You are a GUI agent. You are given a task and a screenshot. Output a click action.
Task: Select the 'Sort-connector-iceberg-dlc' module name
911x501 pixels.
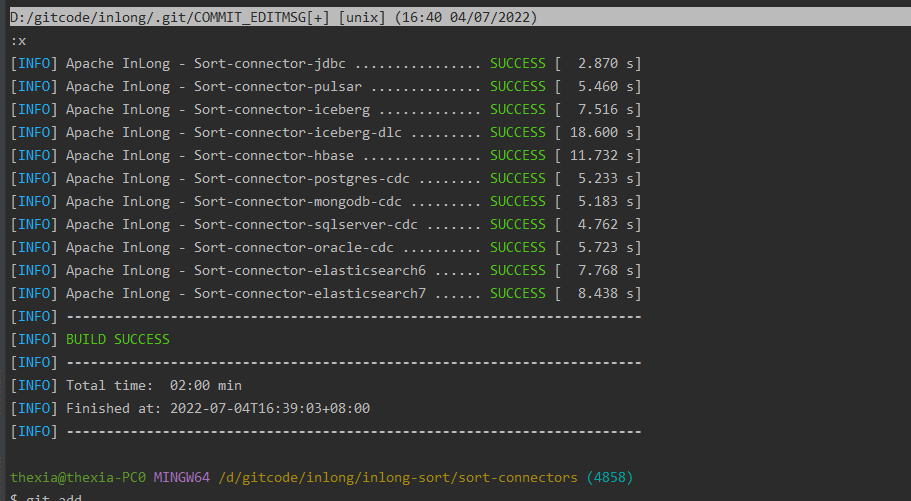point(297,133)
